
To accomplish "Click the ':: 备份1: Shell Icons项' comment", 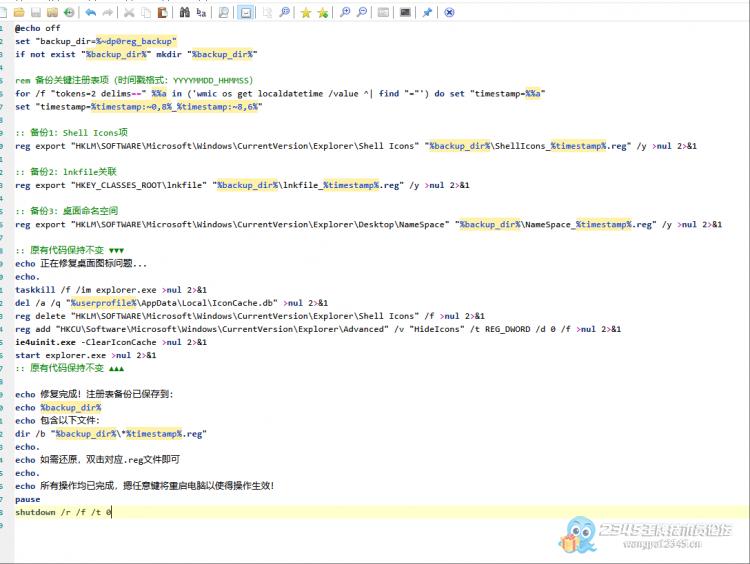I will tap(71, 133).
